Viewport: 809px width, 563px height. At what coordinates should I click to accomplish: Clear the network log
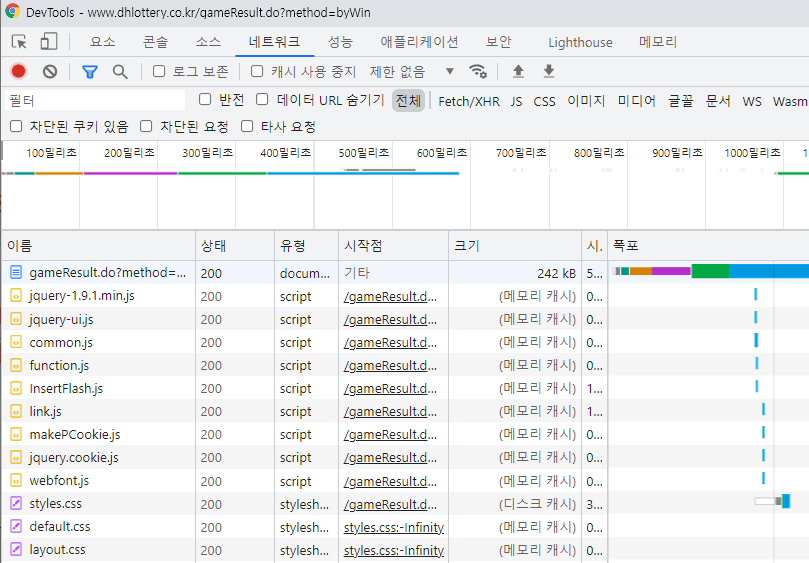pyautogui.click(x=50, y=71)
